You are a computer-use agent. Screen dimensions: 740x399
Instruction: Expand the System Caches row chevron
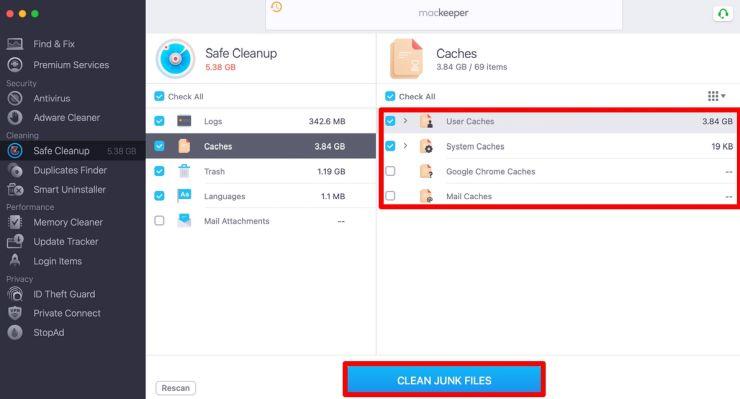(x=405, y=145)
